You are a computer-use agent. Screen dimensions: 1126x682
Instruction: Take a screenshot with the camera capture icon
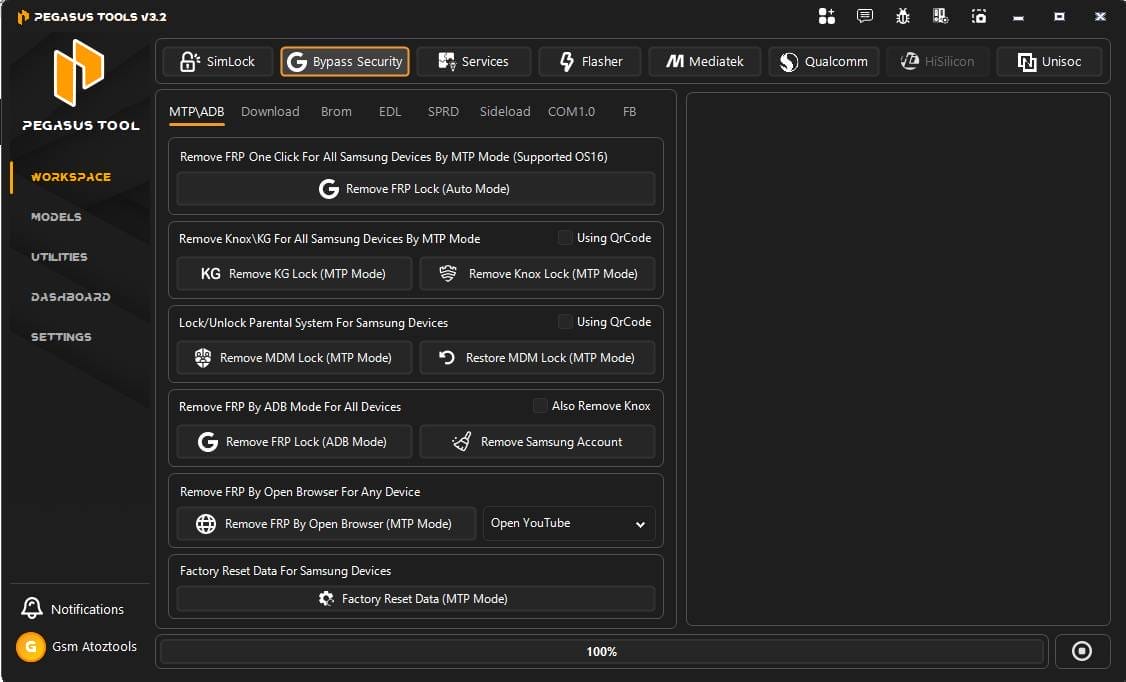pyautogui.click(x=978, y=16)
